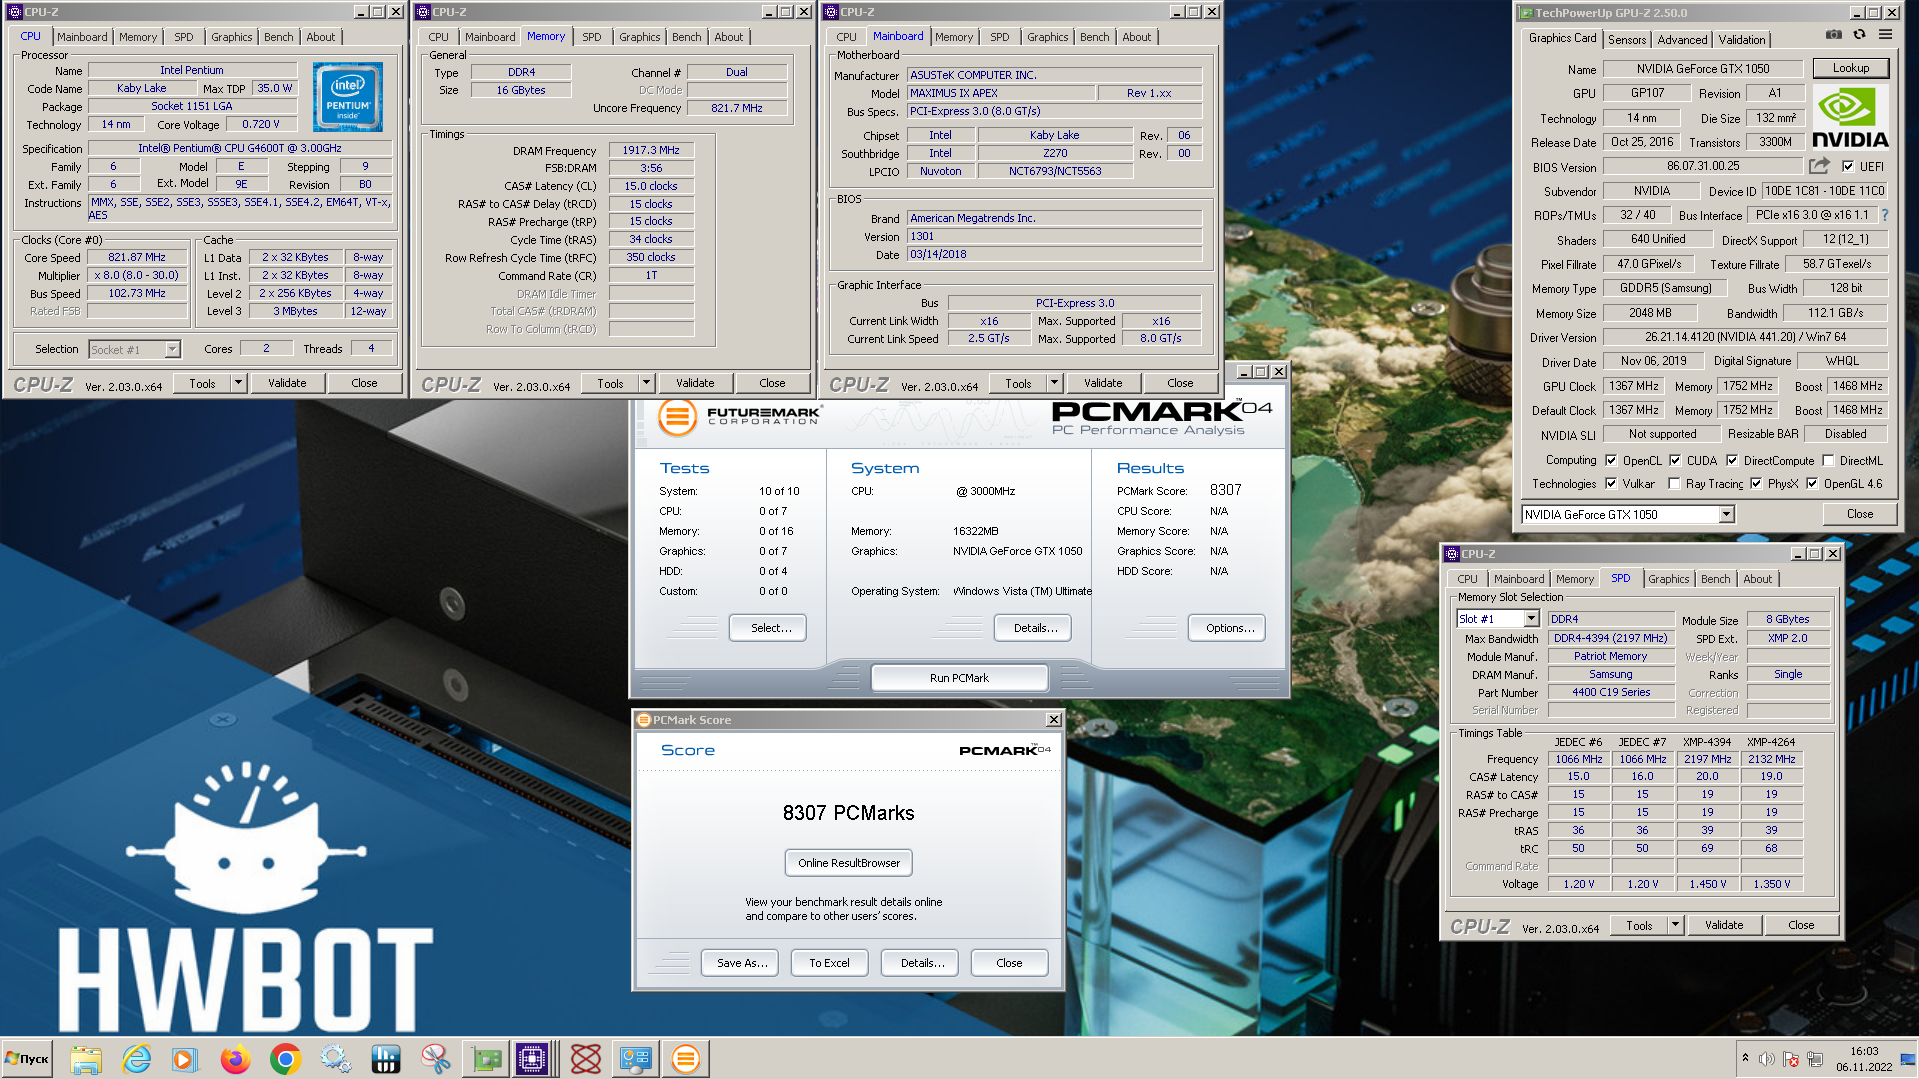Viewport: 1919px width, 1079px height.
Task: Open Graphics tab in CPU-Z Mainboard window
Action: pyautogui.click(x=1047, y=37)
